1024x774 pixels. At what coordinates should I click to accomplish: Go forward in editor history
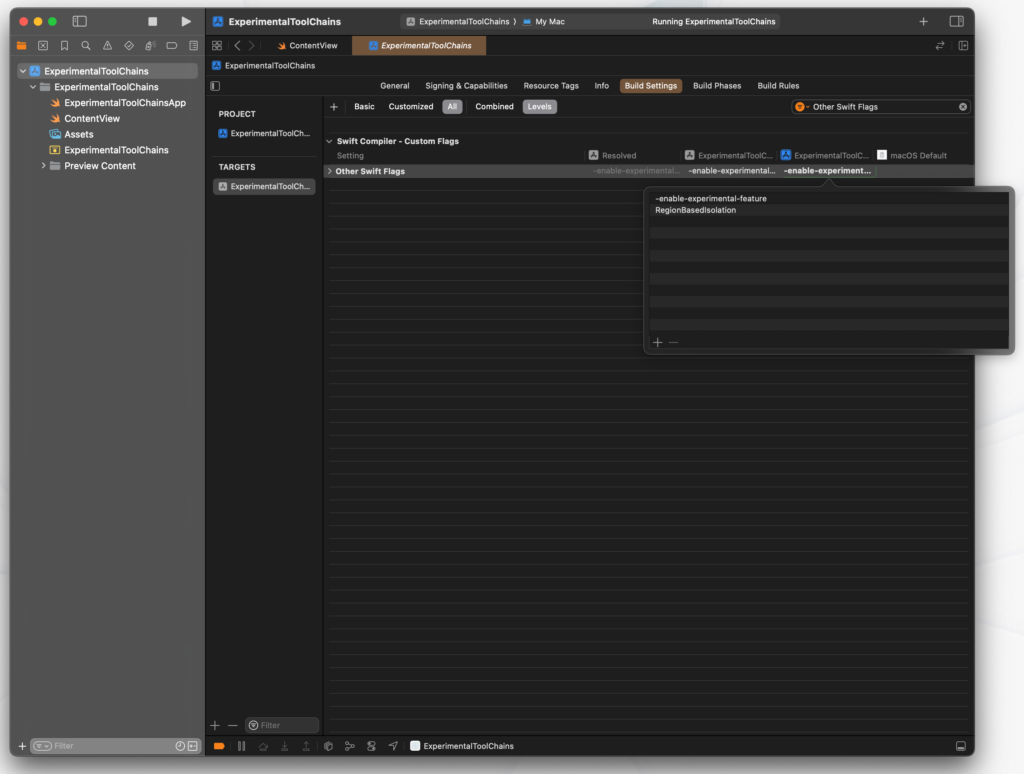251,46
